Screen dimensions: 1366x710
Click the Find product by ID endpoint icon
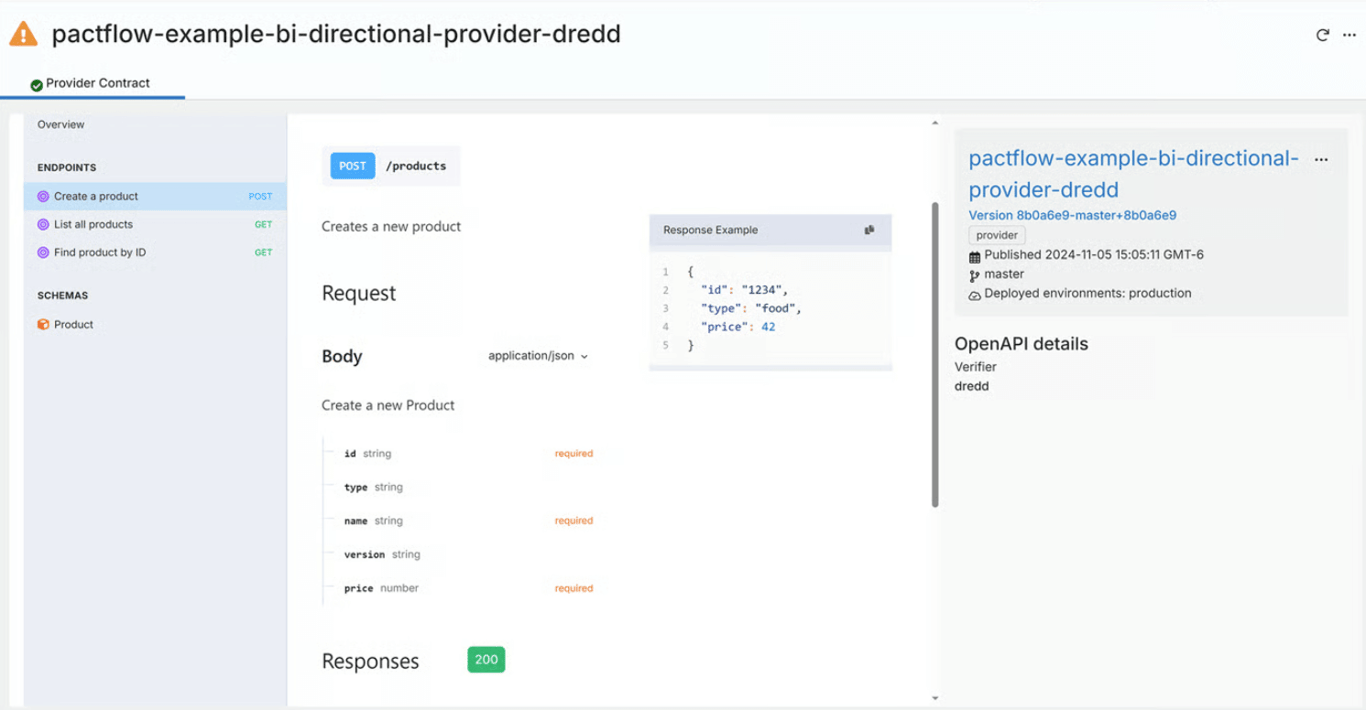[x=43, y=253]
